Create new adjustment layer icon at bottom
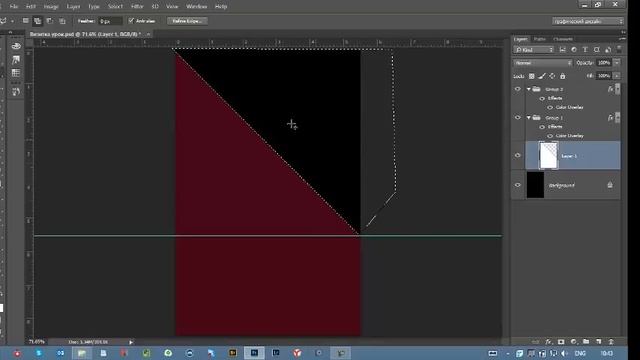This screenshot has height=360, width=640. (x=574, y=342)
